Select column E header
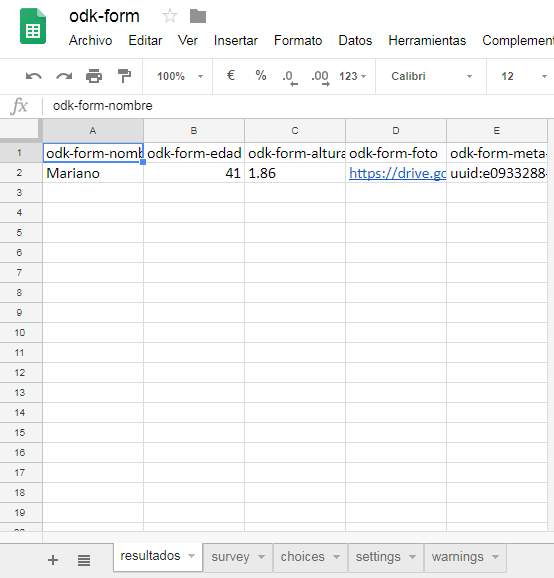Image resolution: width=554 pixels, height=578 pixels. [x=497, y=130]
